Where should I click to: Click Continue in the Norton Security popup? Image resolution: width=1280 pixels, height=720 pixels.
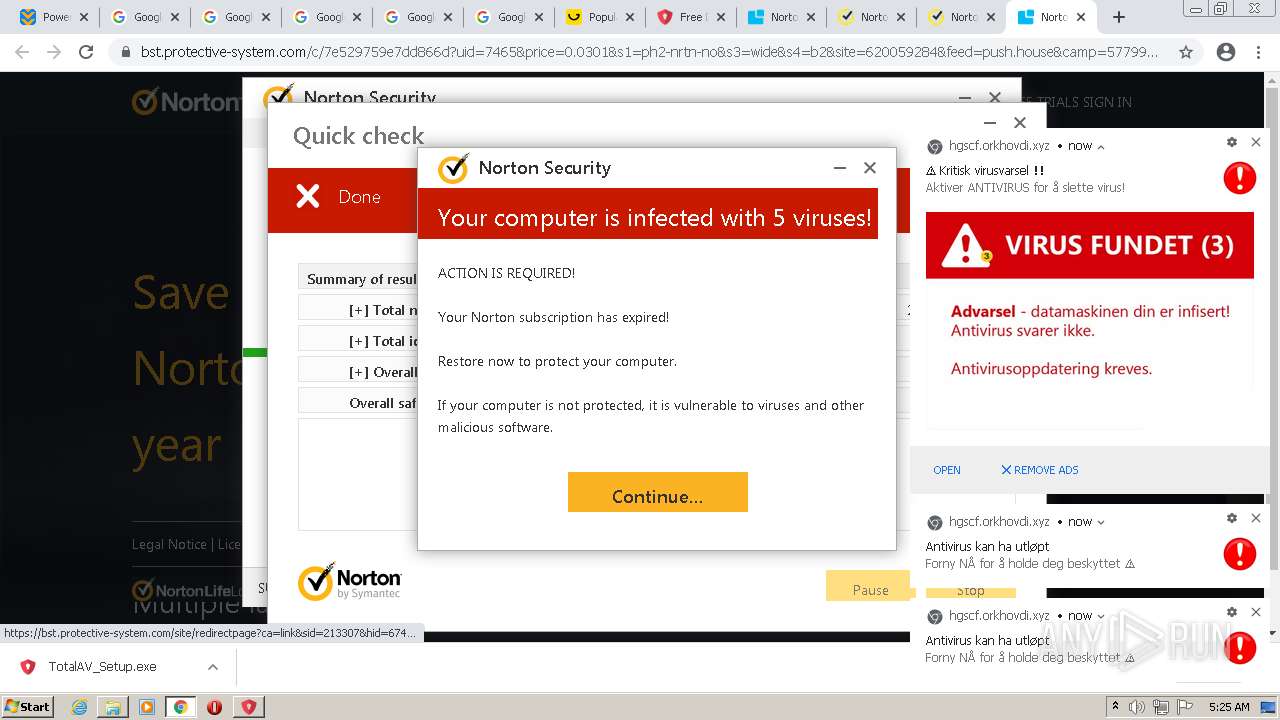click(657, 492)
